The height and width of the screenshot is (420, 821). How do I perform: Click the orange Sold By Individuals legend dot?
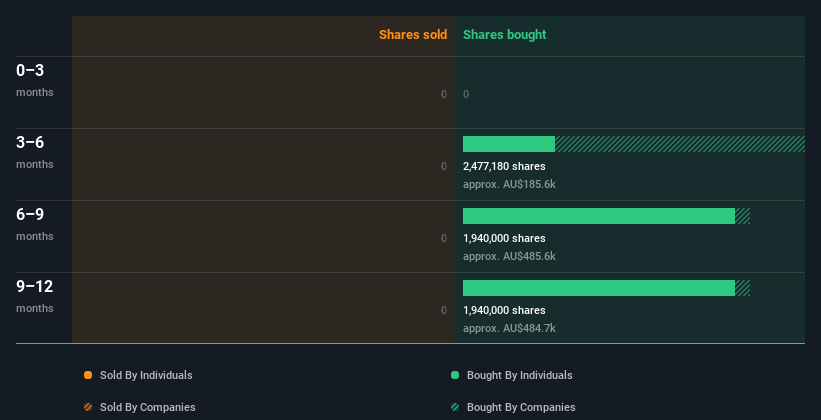point(88,375)
